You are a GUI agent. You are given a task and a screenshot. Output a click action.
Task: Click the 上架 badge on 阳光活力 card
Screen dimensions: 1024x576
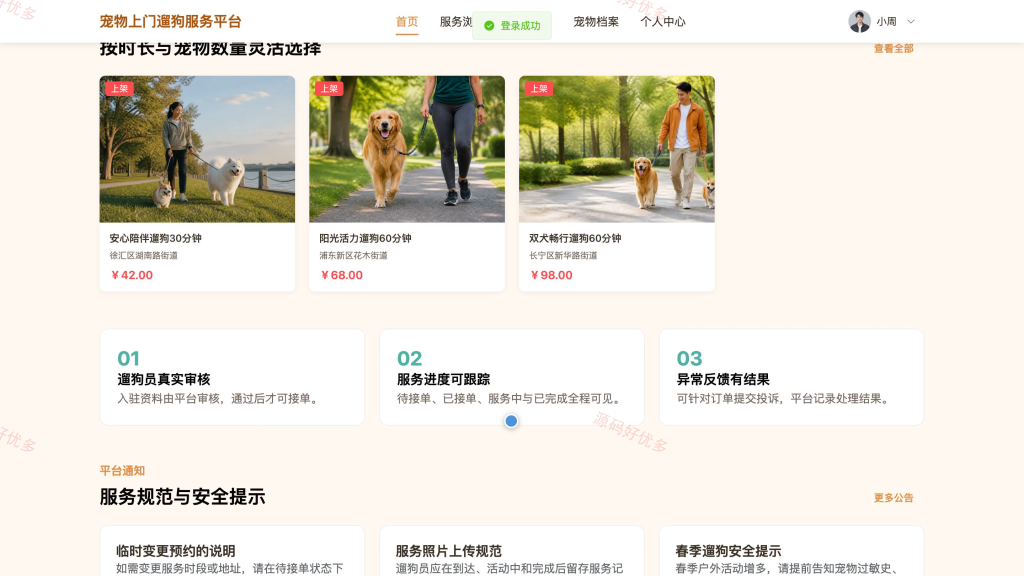pyautogui.click(x=329, y=89)
